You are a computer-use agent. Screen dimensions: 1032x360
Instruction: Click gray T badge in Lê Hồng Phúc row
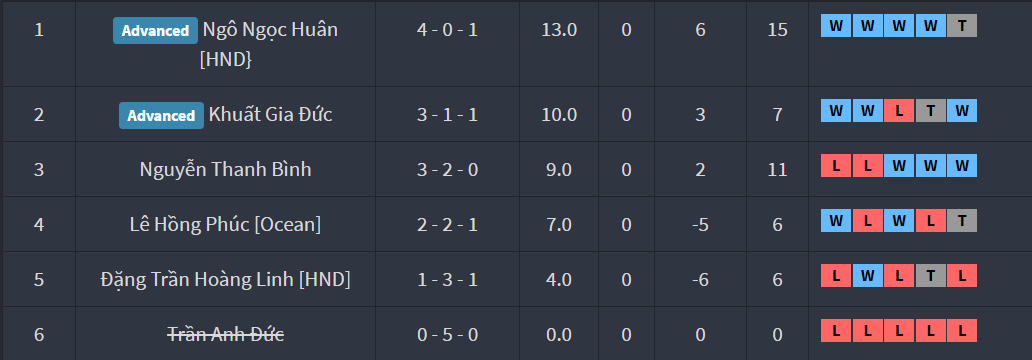[x=962, y=220]
